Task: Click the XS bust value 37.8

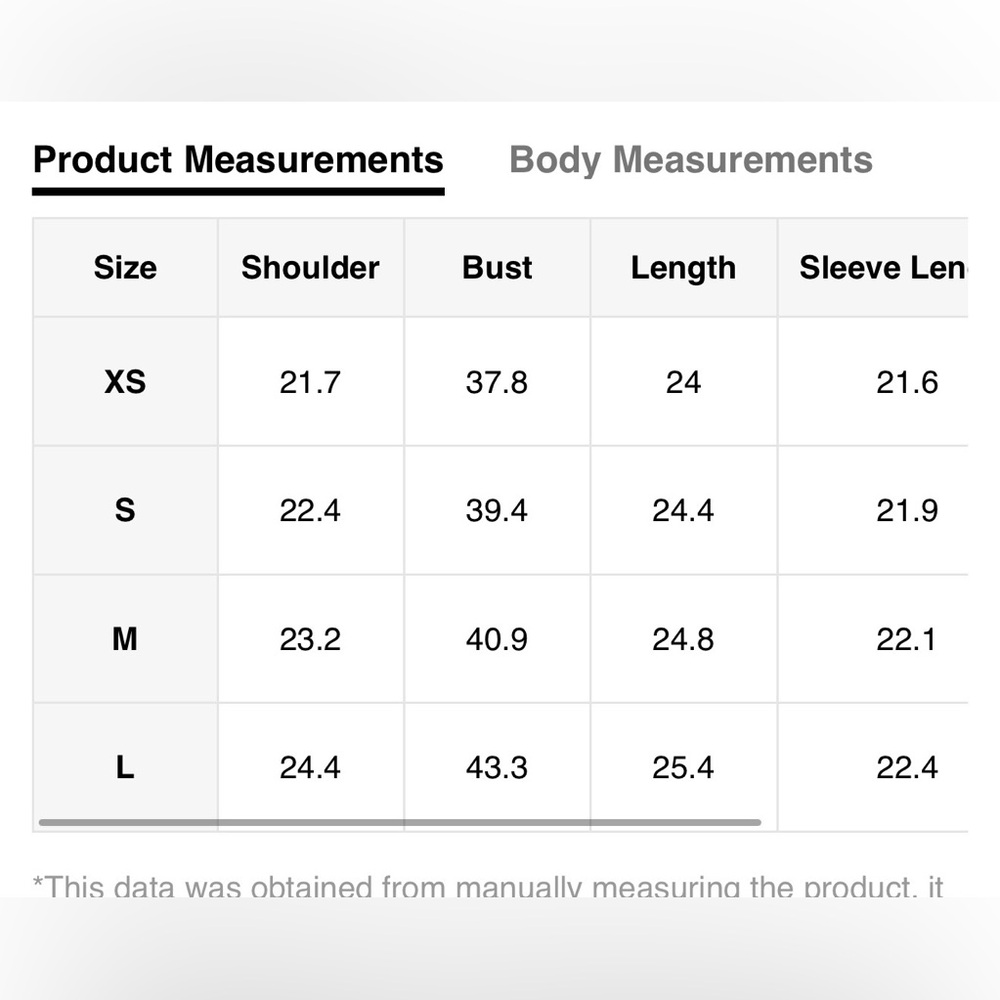Action: click(497, 382)
